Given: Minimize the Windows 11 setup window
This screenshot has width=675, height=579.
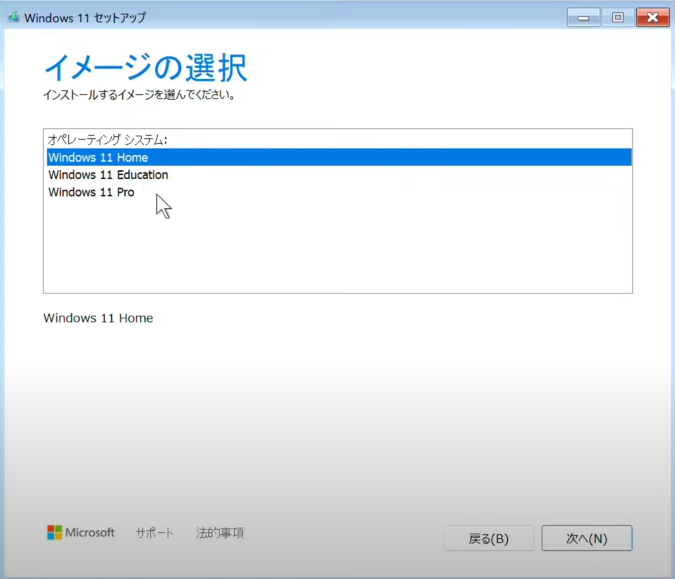Looking at the screenshot, I should pos(583,18).
